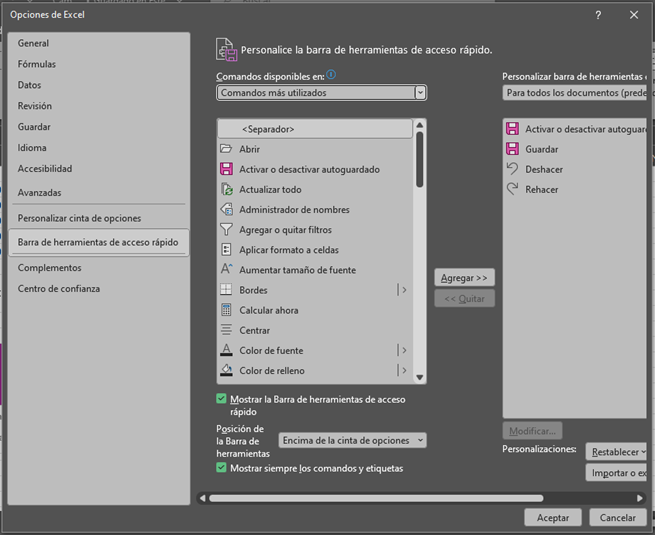Open the Accesibilidad options category

tap(99, 168)
